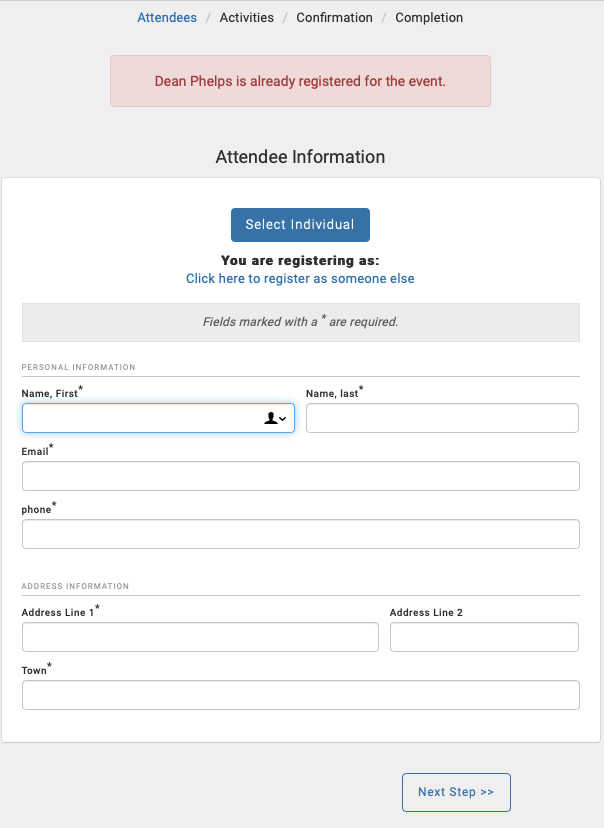Click the Address Line 1 field
Image resolution: width=604 pixels, height=828 pixels.
coord(200,636)
